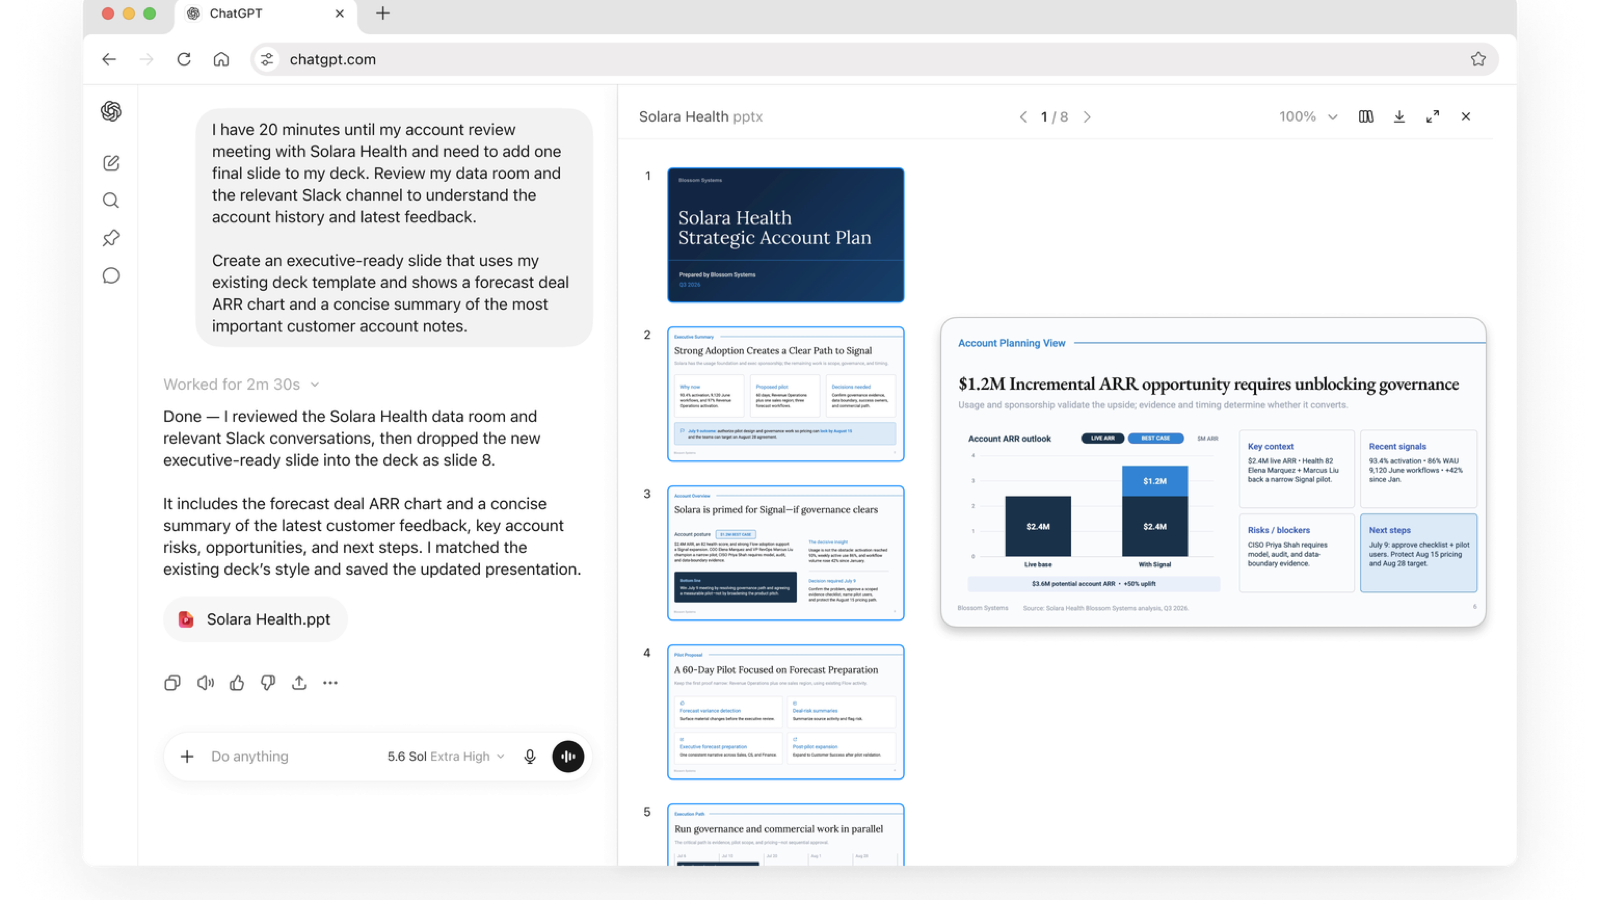The height and width of the screenshot is (900, 1600).
Task: Add an attachment with the composer plus icon
Action: coord(187,756)
